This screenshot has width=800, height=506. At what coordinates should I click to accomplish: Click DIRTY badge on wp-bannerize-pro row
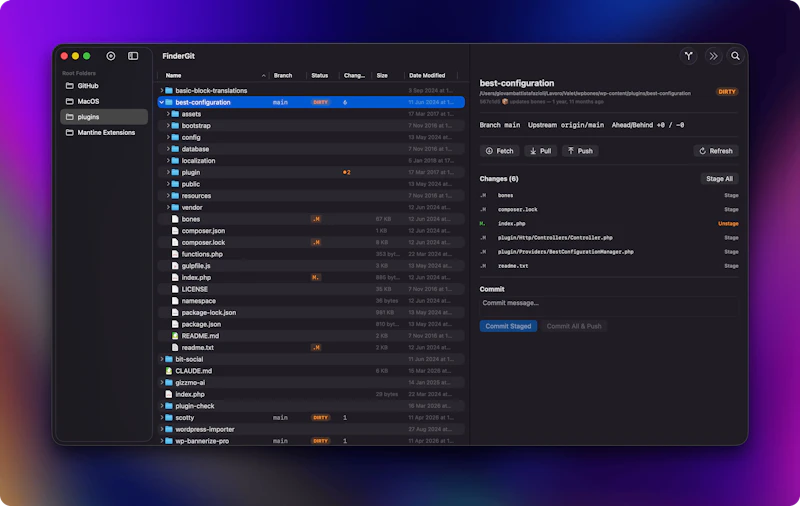click(320, 441)
